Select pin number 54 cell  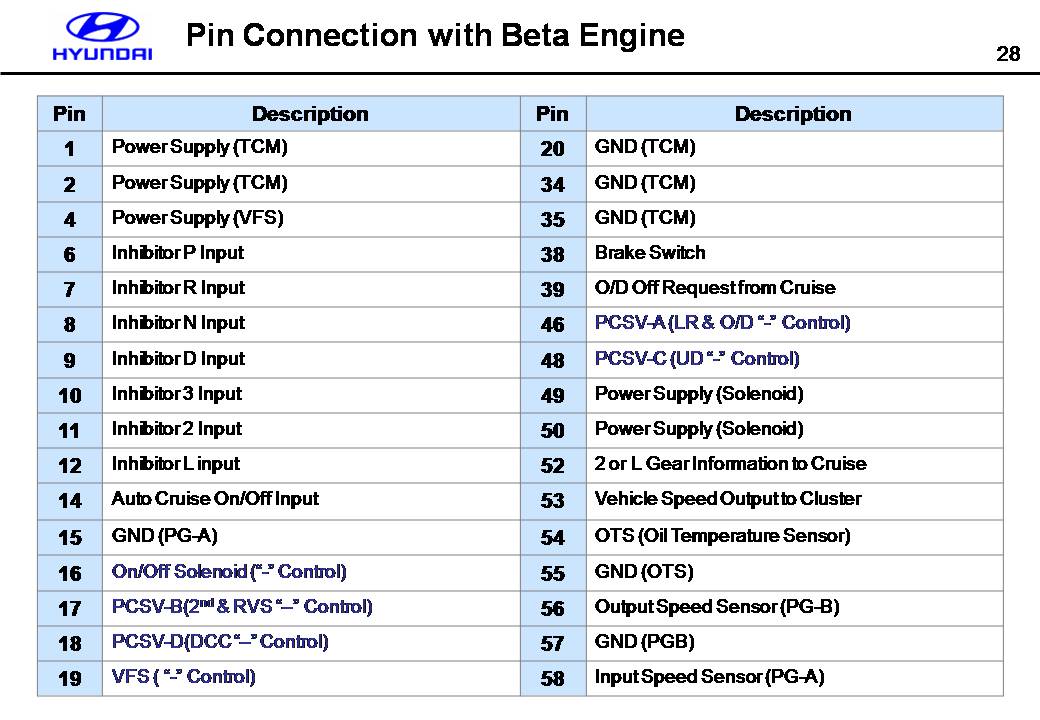(552, 537)
